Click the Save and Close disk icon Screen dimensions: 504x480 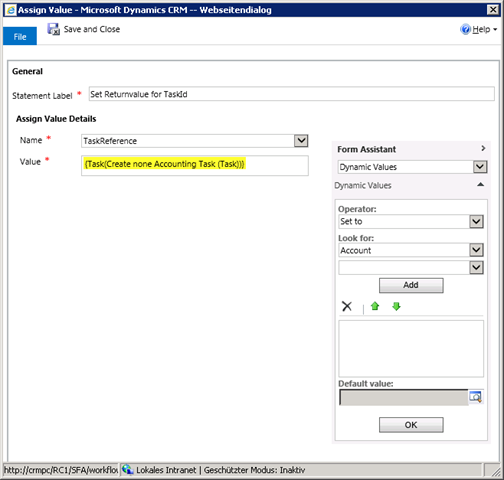pyautogui.click(x=53, y=29)
